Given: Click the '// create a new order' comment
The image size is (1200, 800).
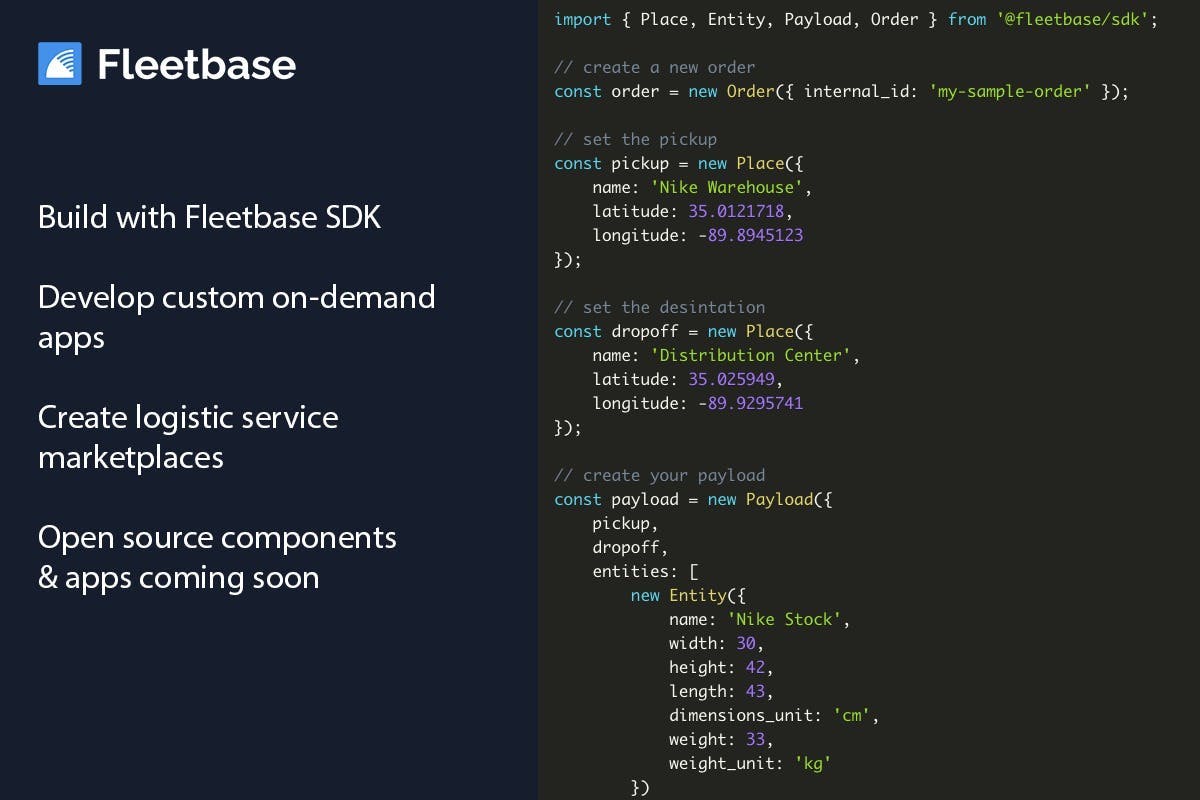Looking at the screenshot, I should 655,67.
